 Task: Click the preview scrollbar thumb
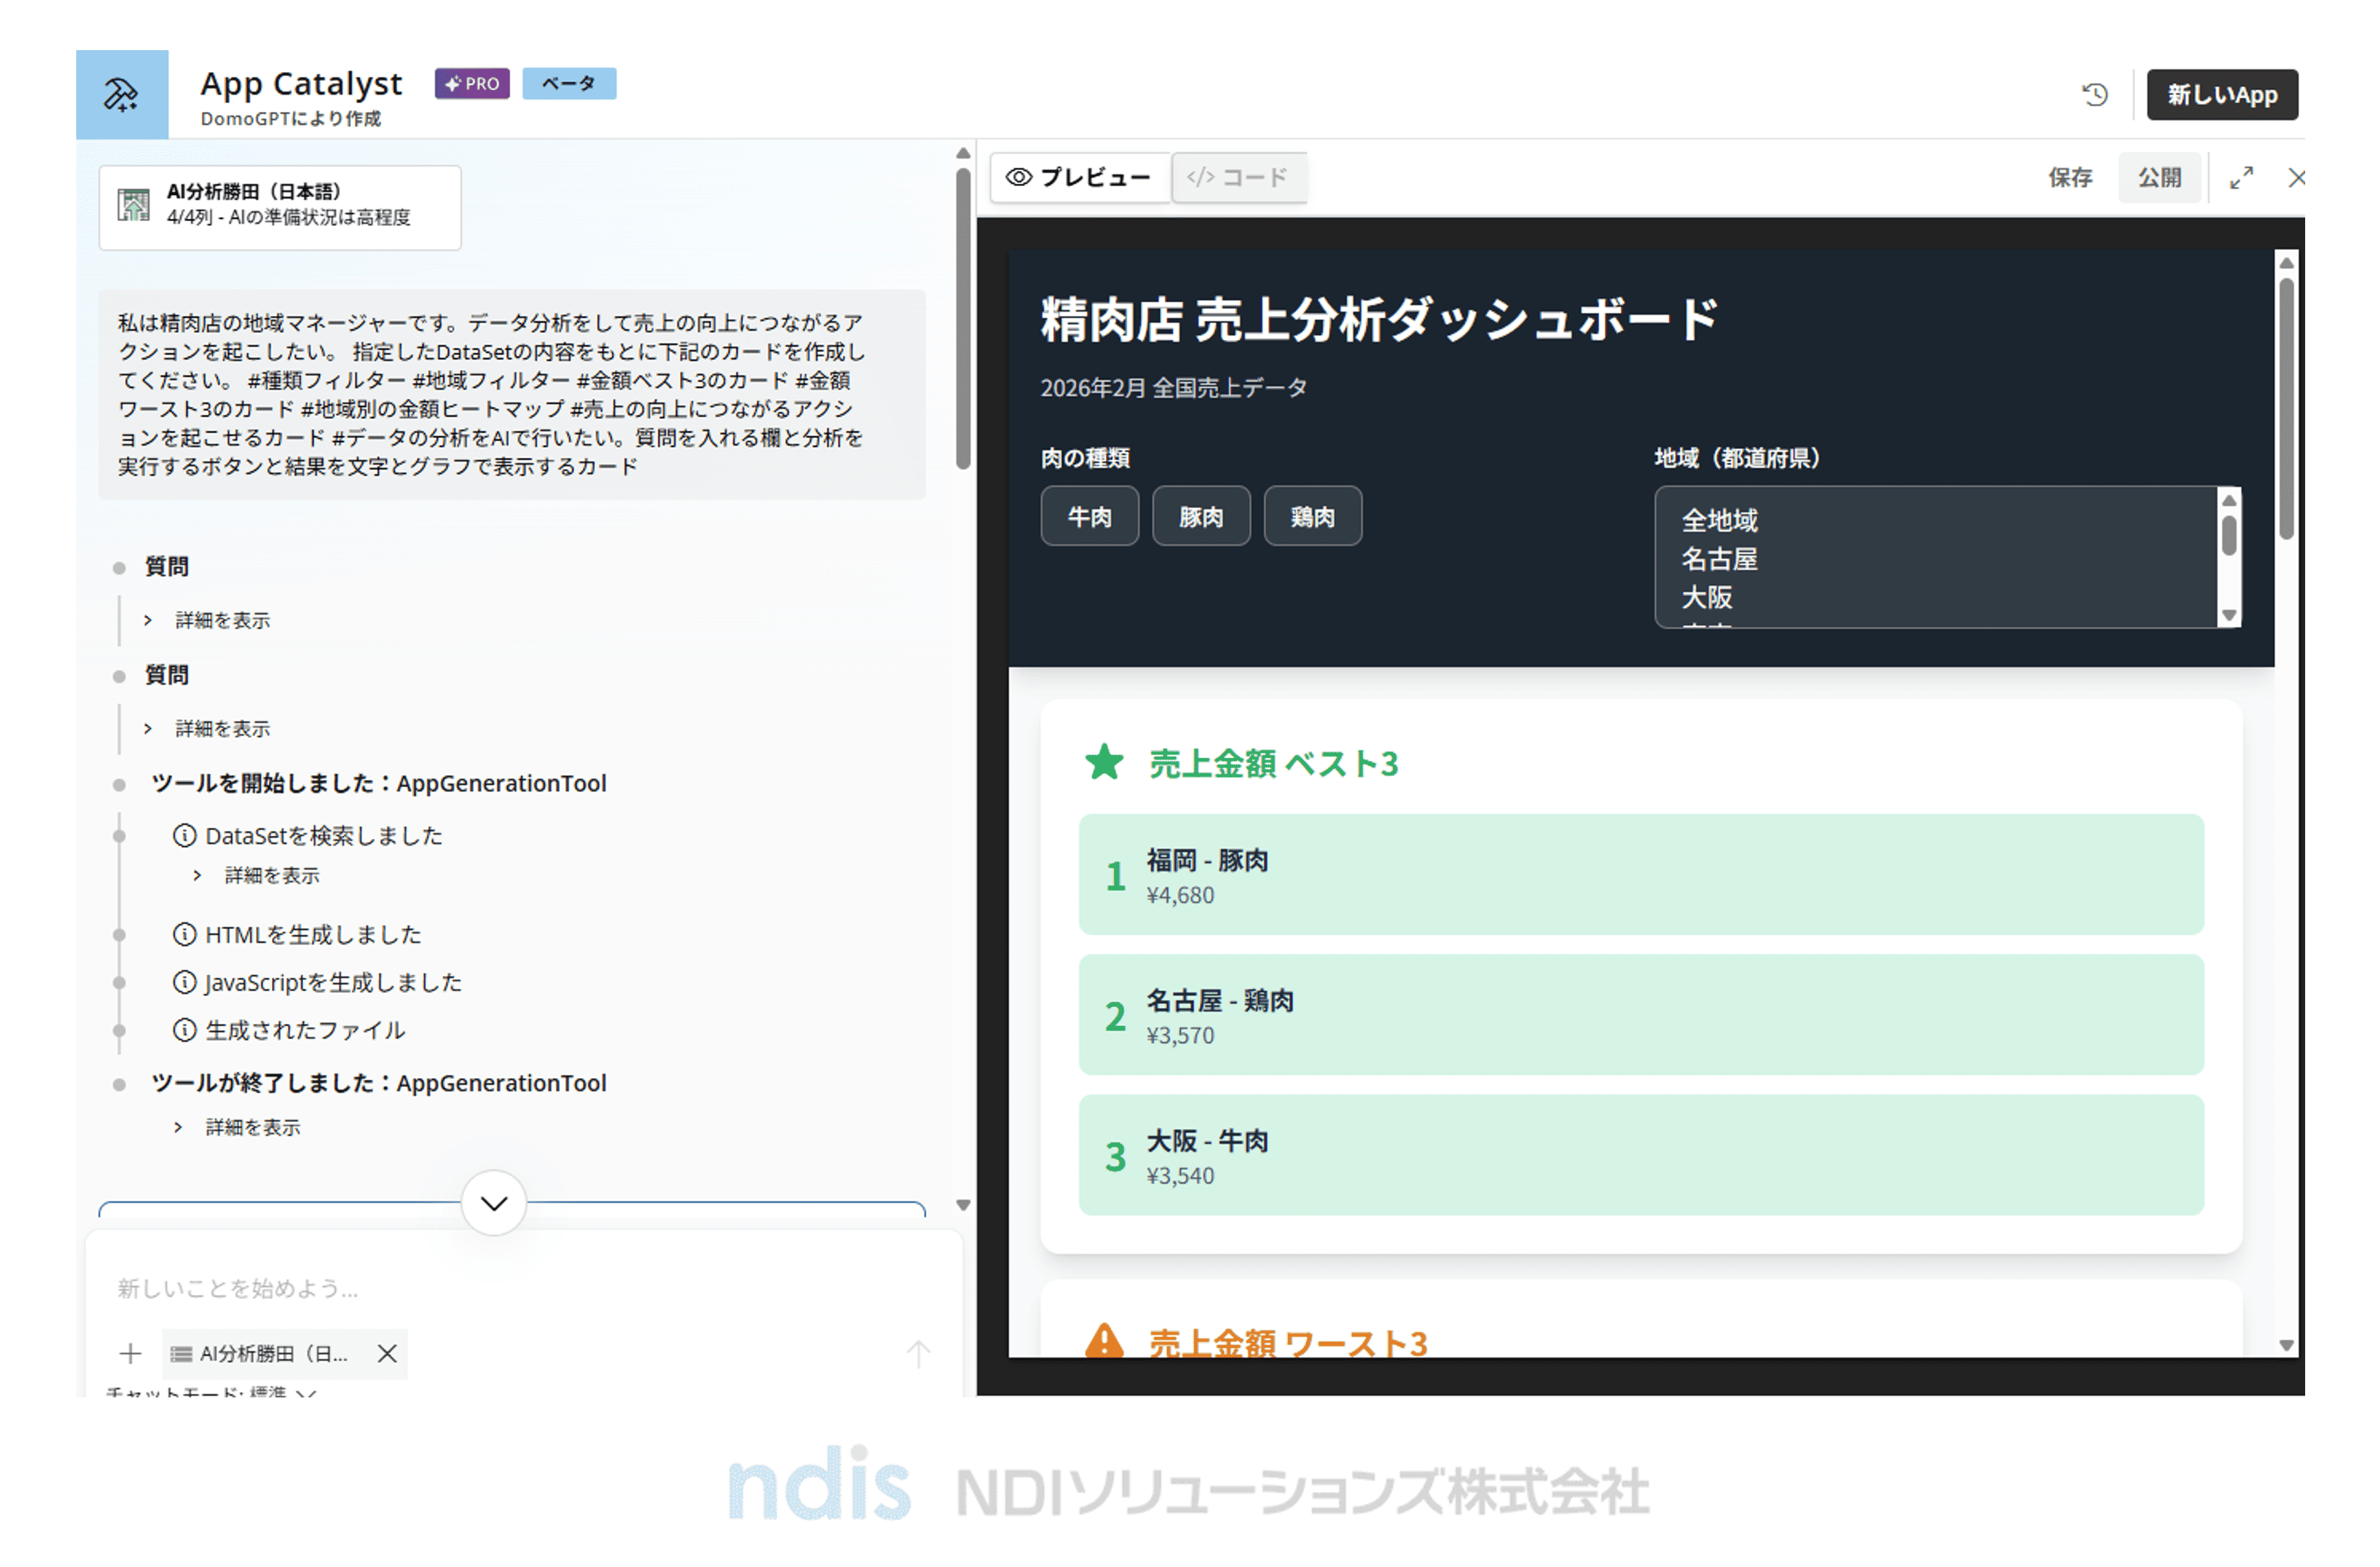2286,408
